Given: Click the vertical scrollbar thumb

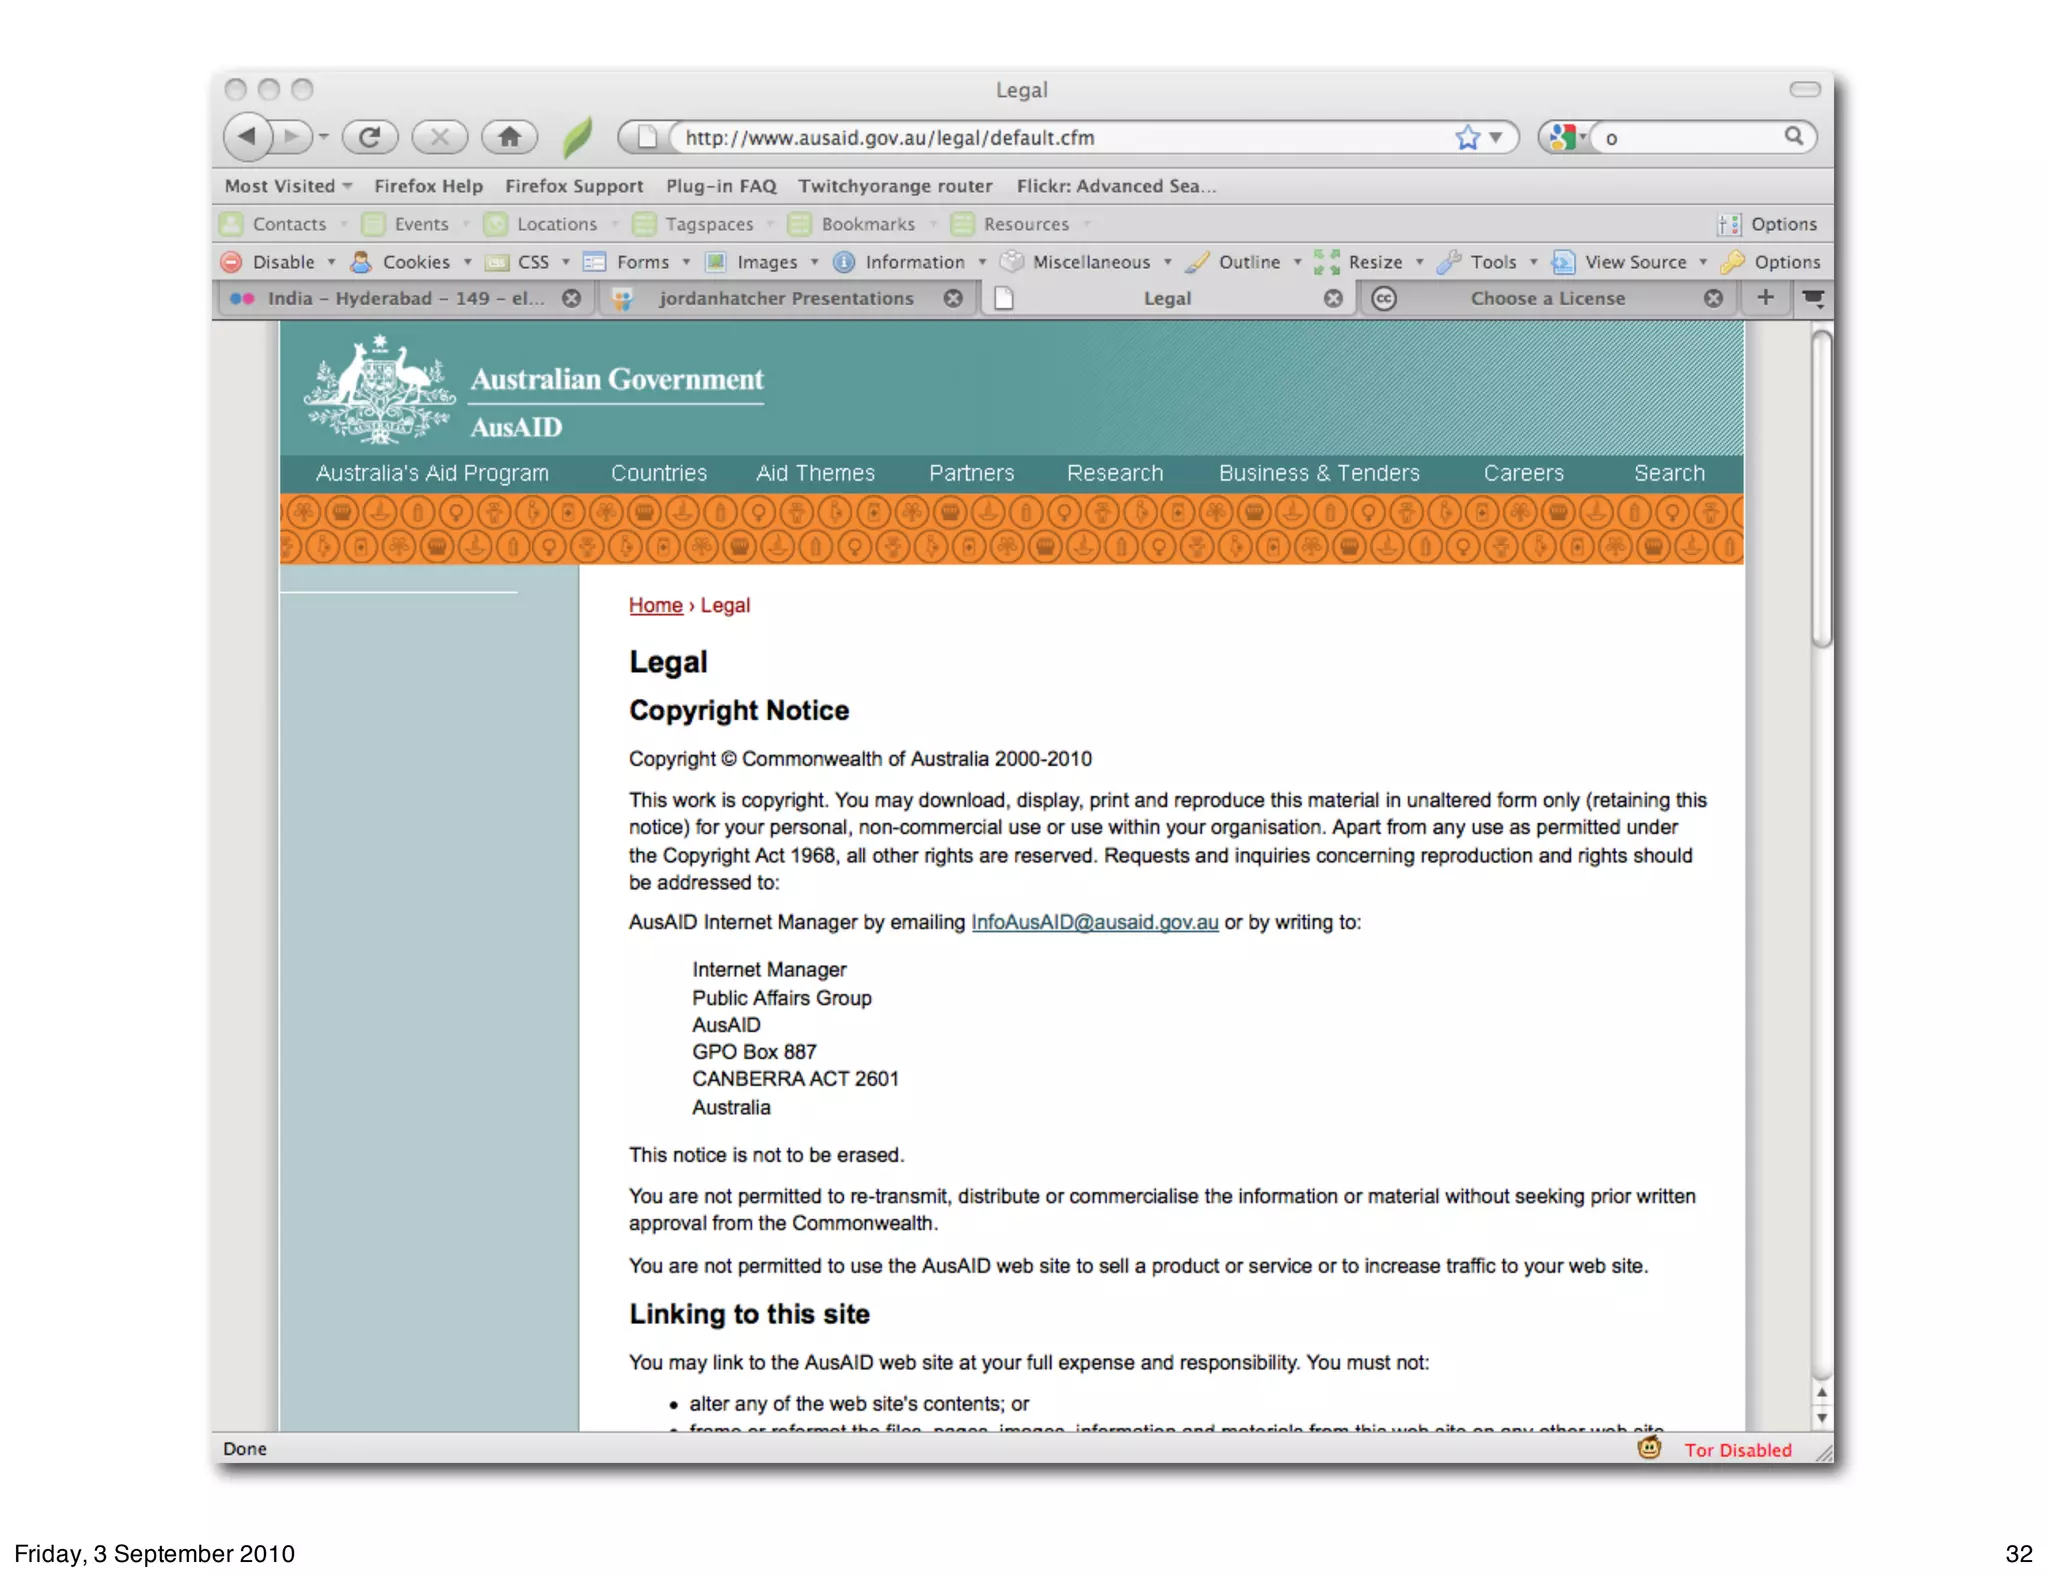Looking at the screenshot, I should (x=1821, y=490).
